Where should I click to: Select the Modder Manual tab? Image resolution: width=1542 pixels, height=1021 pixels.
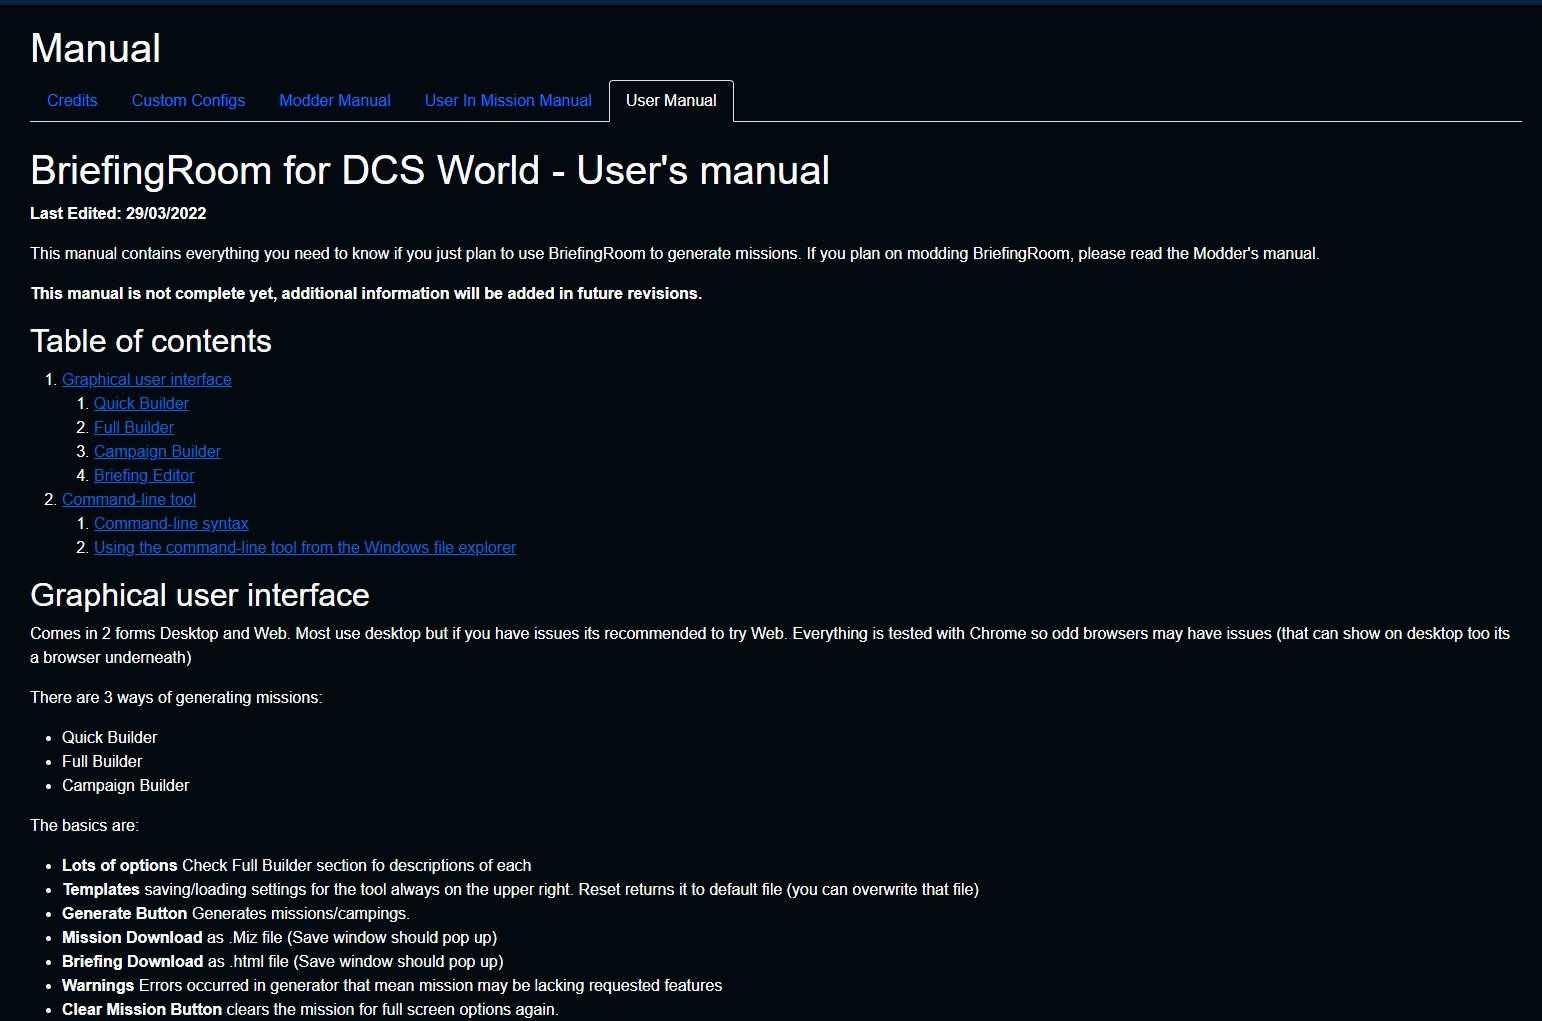coord(334,101)
